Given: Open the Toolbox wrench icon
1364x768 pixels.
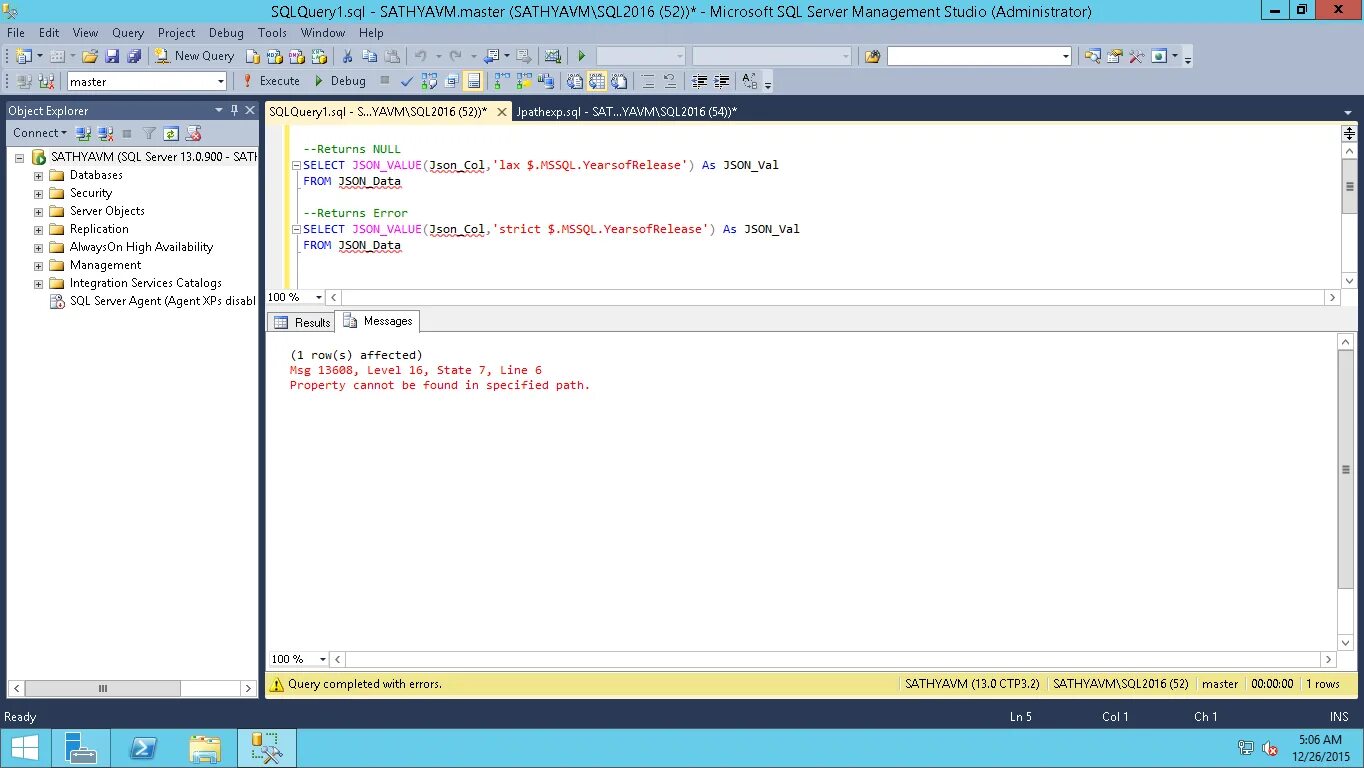Looking at the screenshot, I should point(1136,56).
